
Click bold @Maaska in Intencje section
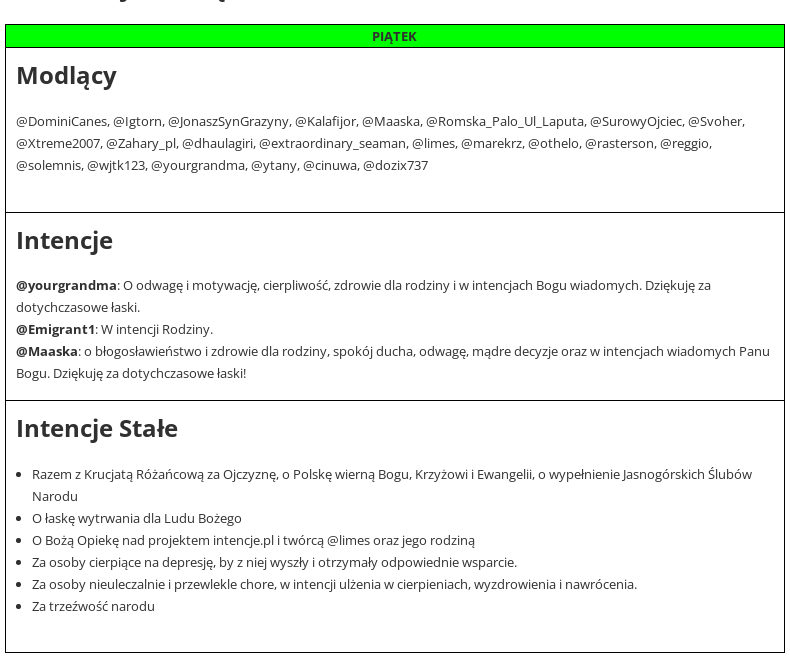(x=46, y=351)
